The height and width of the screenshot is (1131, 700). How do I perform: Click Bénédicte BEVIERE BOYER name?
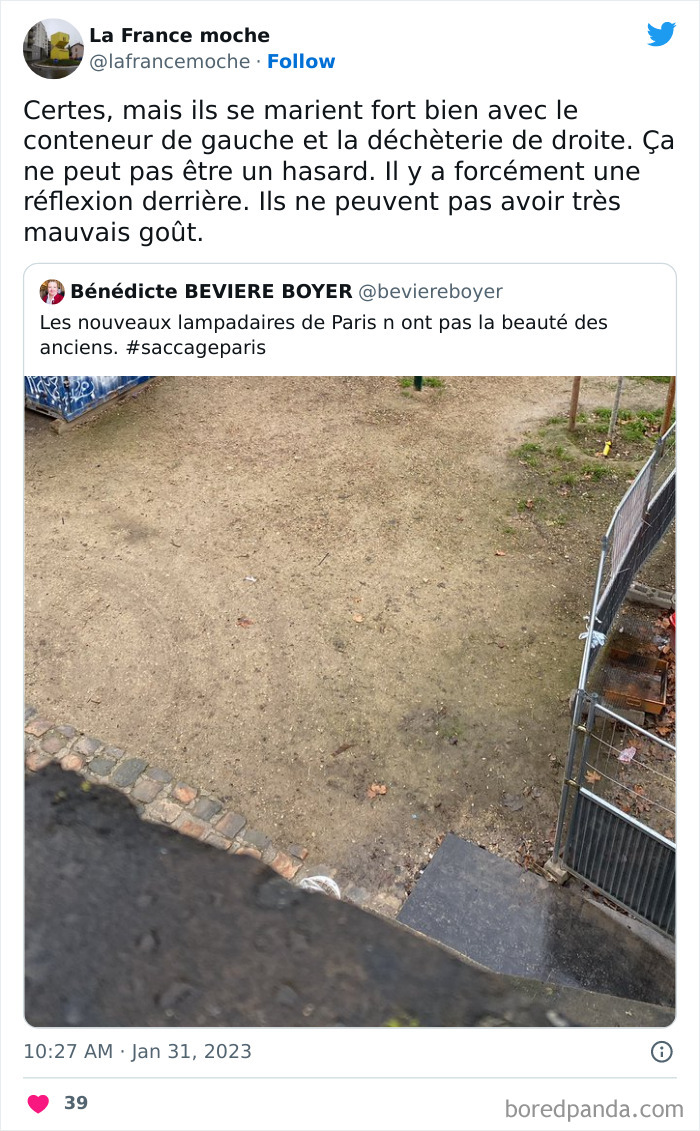coord(211,291)
